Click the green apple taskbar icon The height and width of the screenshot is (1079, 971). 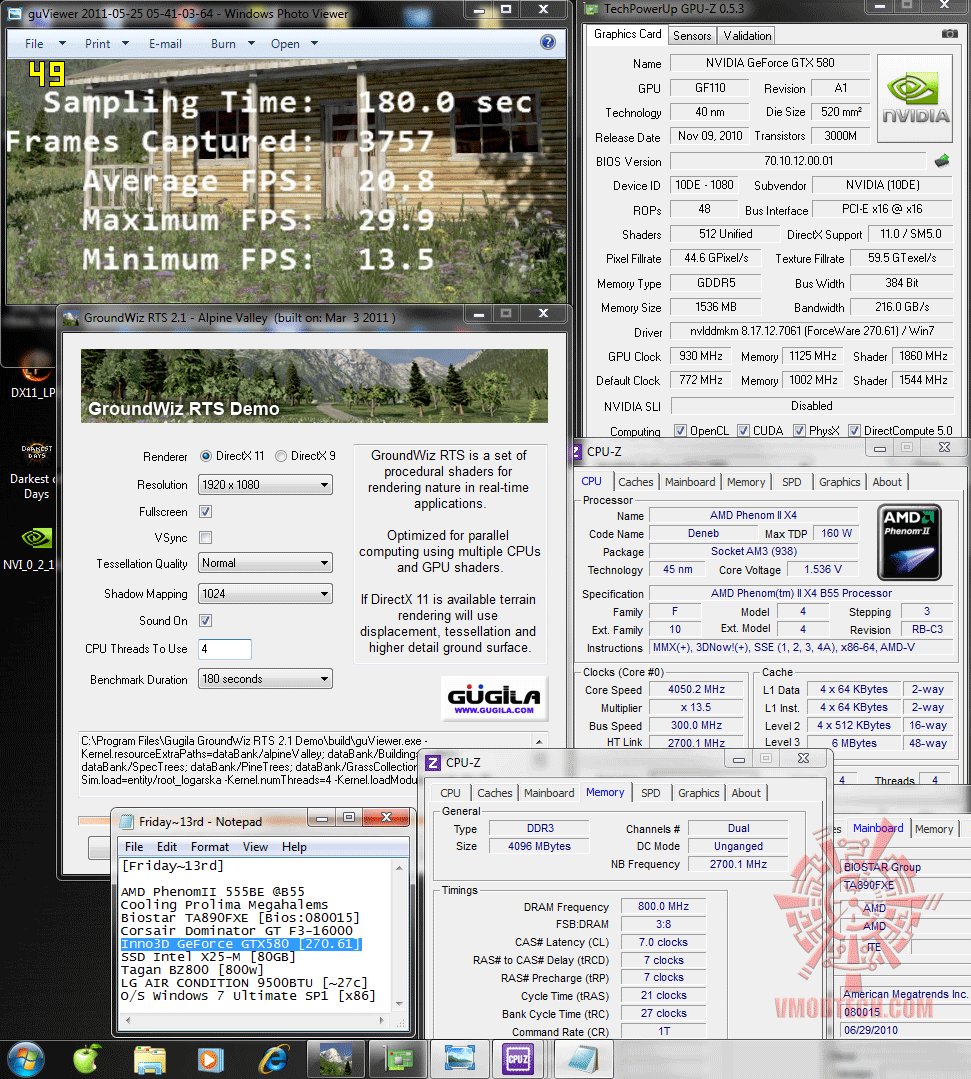[x=87, y=1059]
